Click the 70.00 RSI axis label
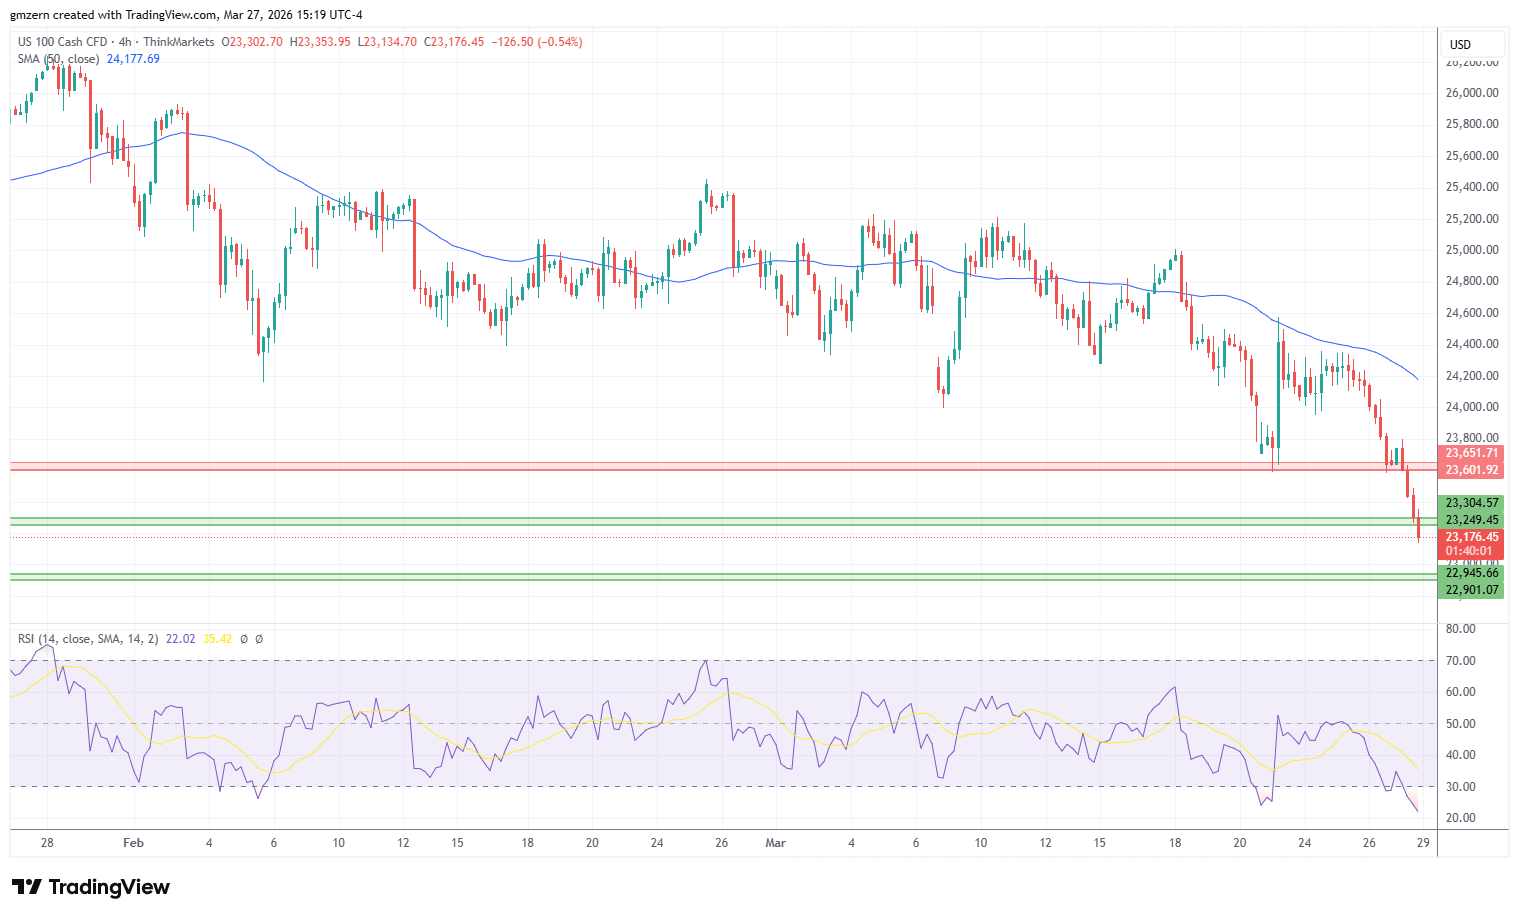The width and height of the screenshot is (1519, 917). point(1461,661)
